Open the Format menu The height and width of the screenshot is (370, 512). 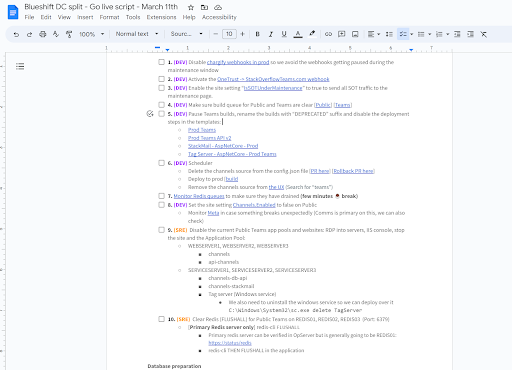[x=109, y=17]
